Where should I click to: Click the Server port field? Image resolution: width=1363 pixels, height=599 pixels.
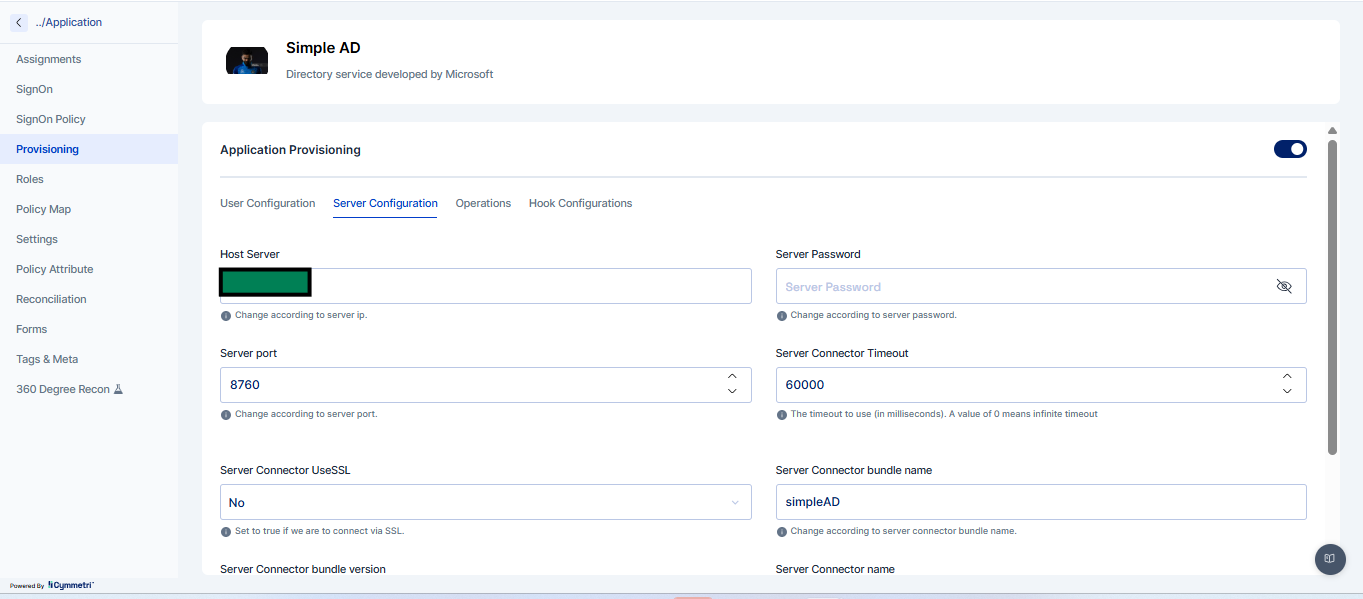(x=485, y=385)
